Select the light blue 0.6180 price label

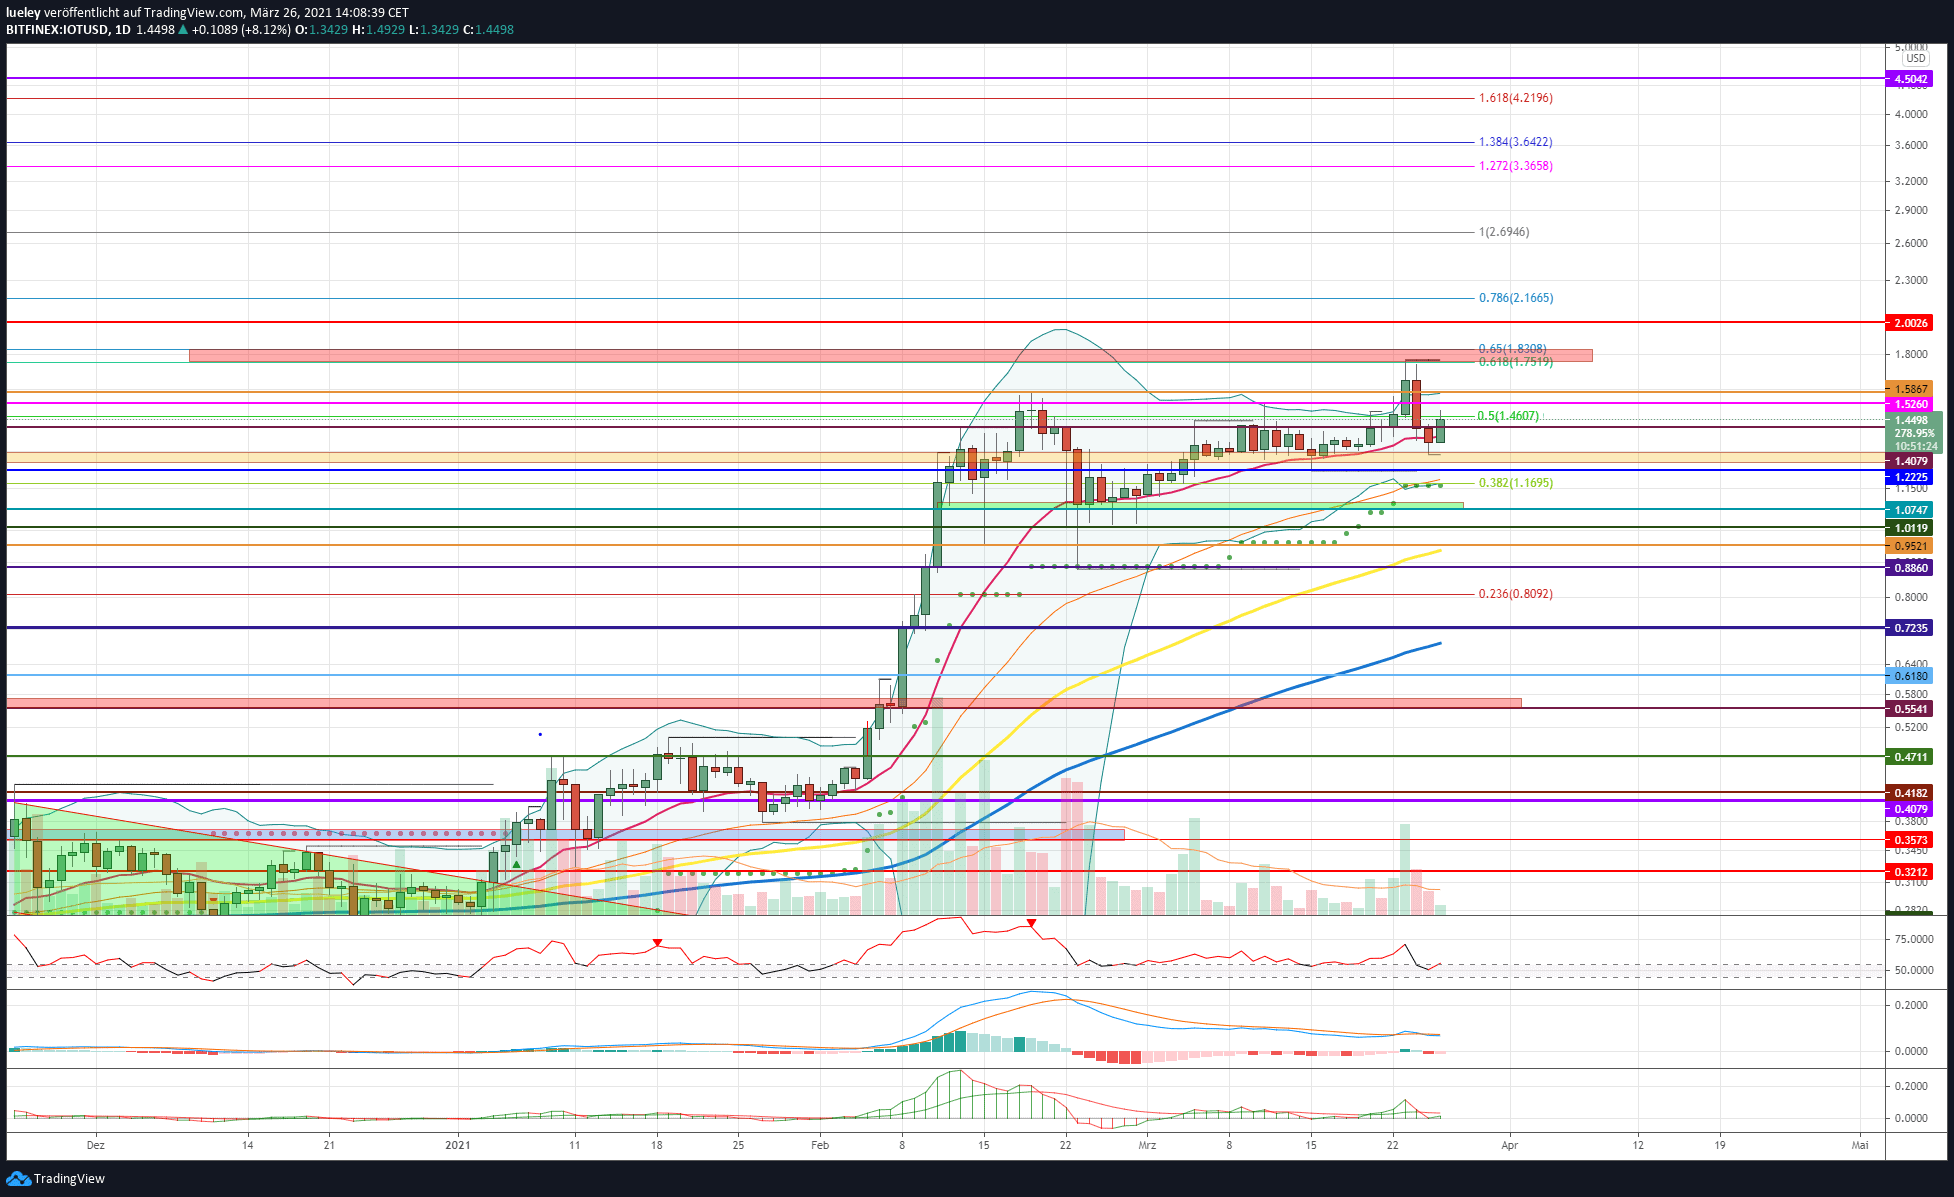1909,676
